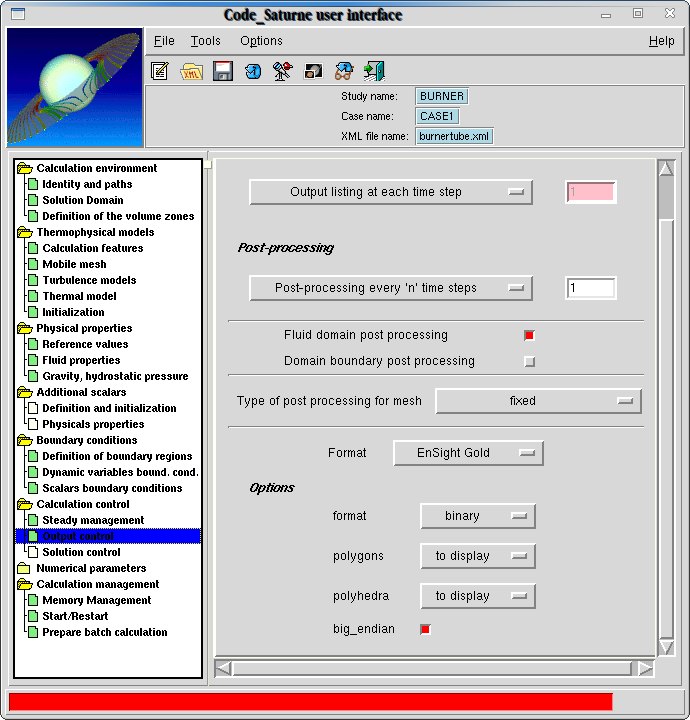Collapse the Calculation environment folder
The image size is (690, 720).
point(25,168)
